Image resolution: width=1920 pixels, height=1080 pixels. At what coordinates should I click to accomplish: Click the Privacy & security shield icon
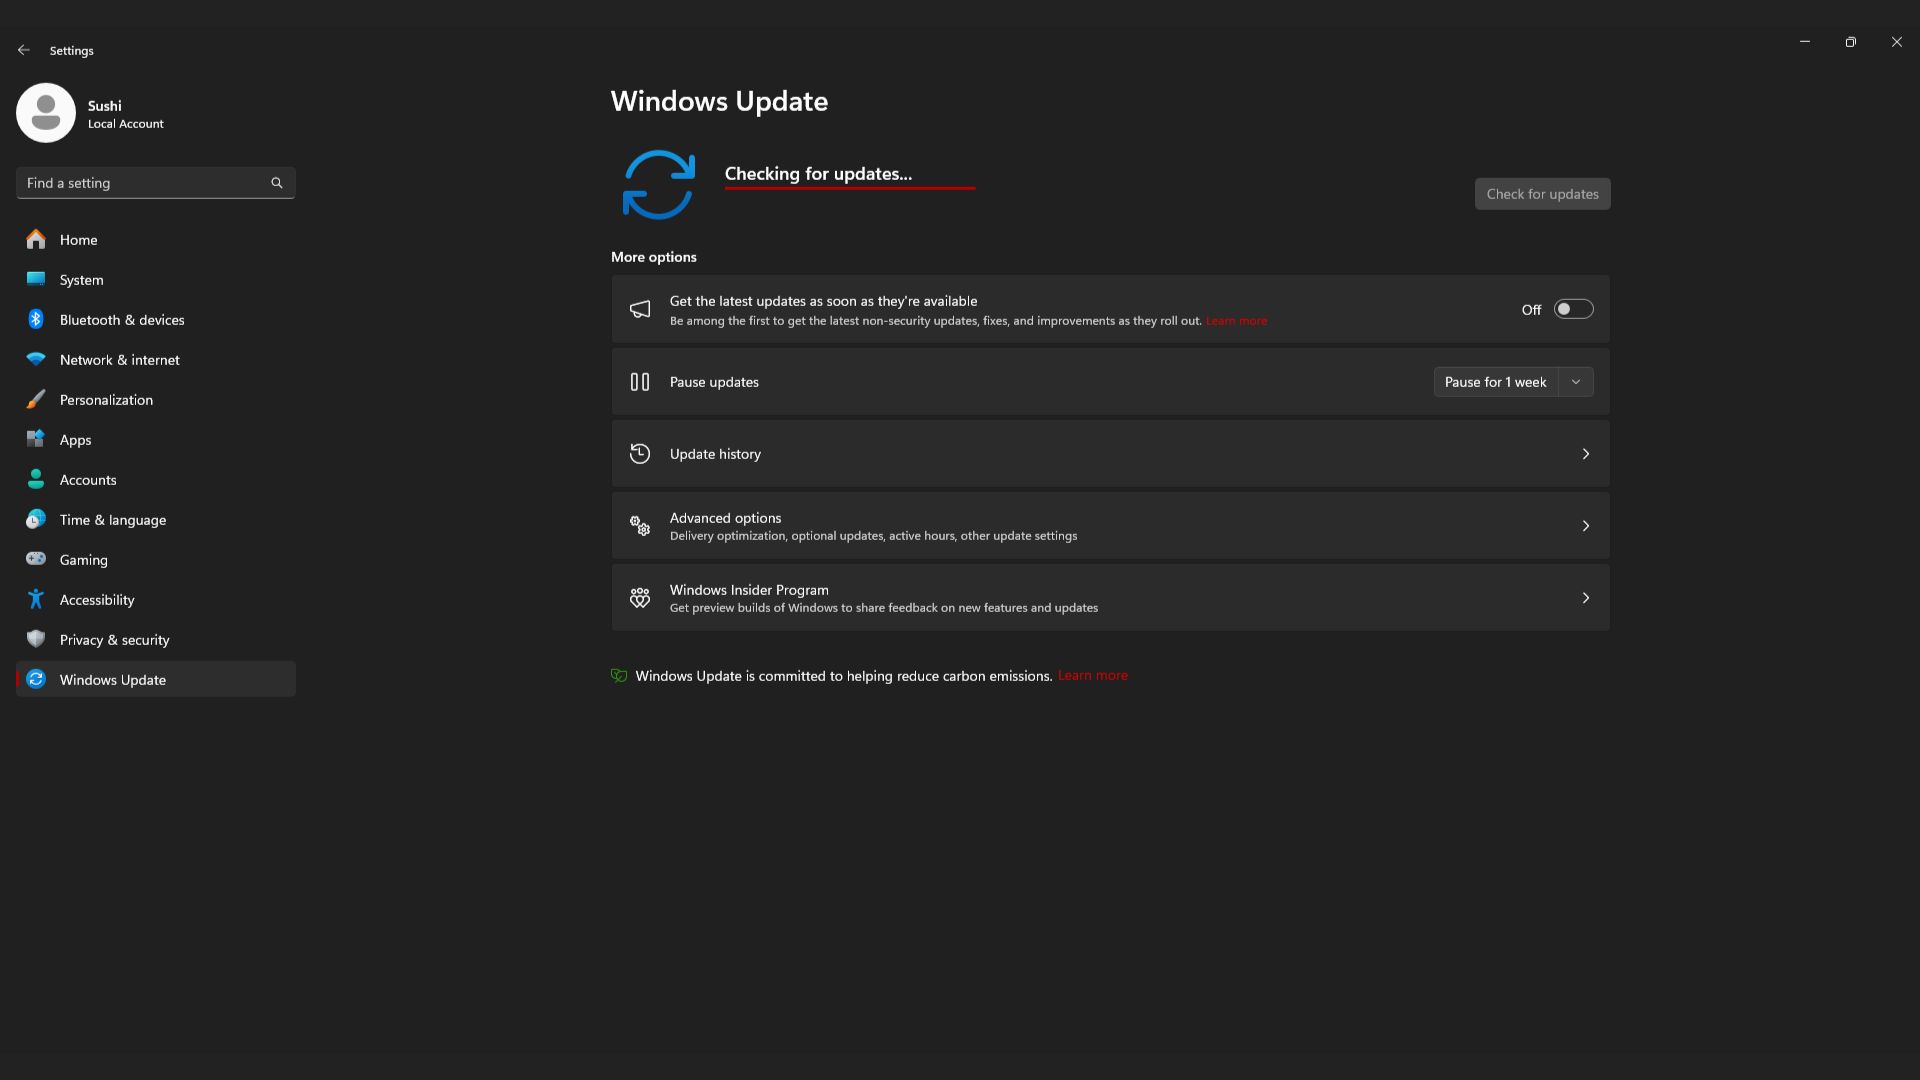point(36,639)
